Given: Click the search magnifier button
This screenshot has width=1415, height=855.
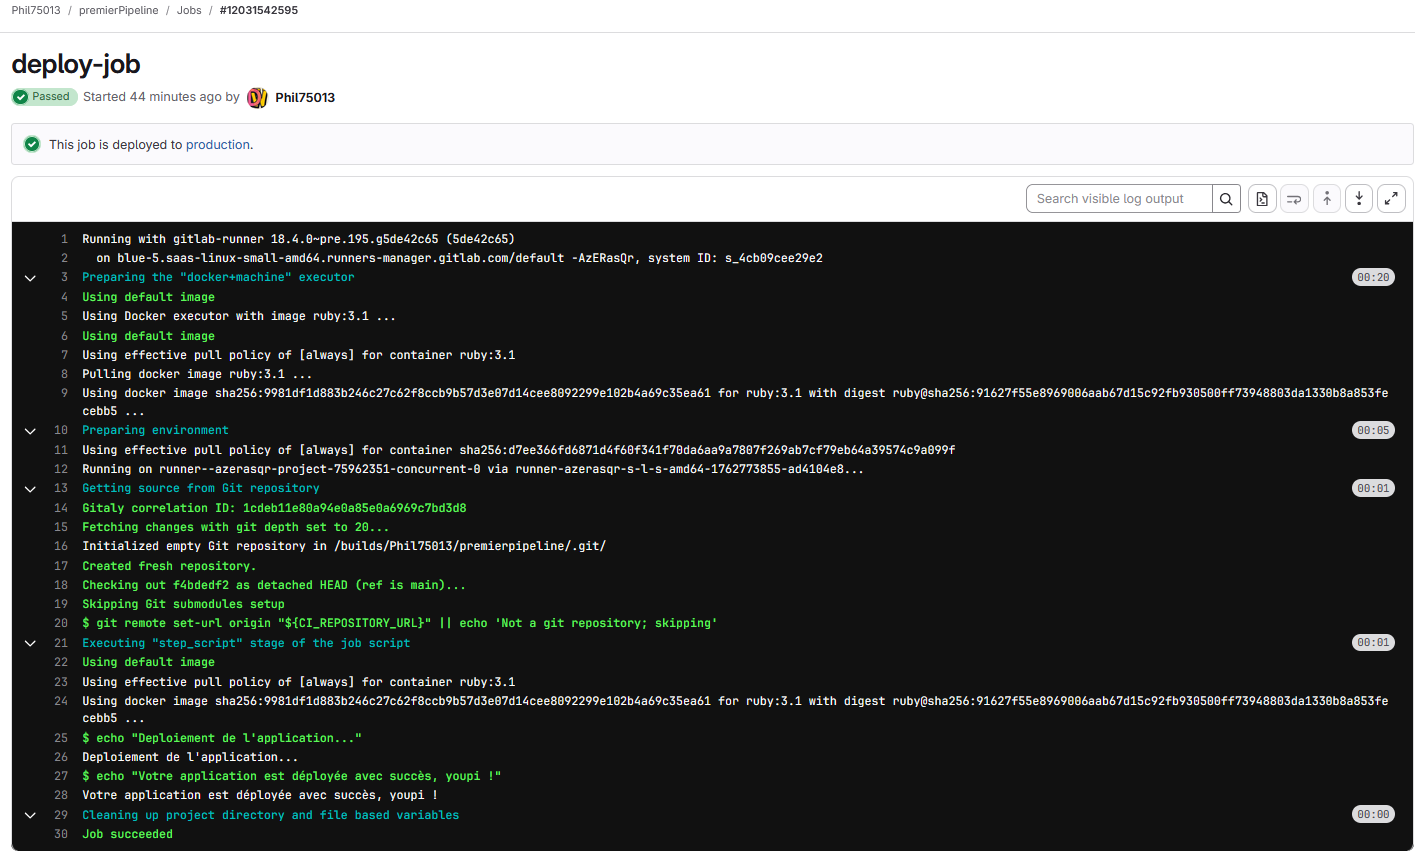Looking at the screenshot, I should (x=1226, y=199).
